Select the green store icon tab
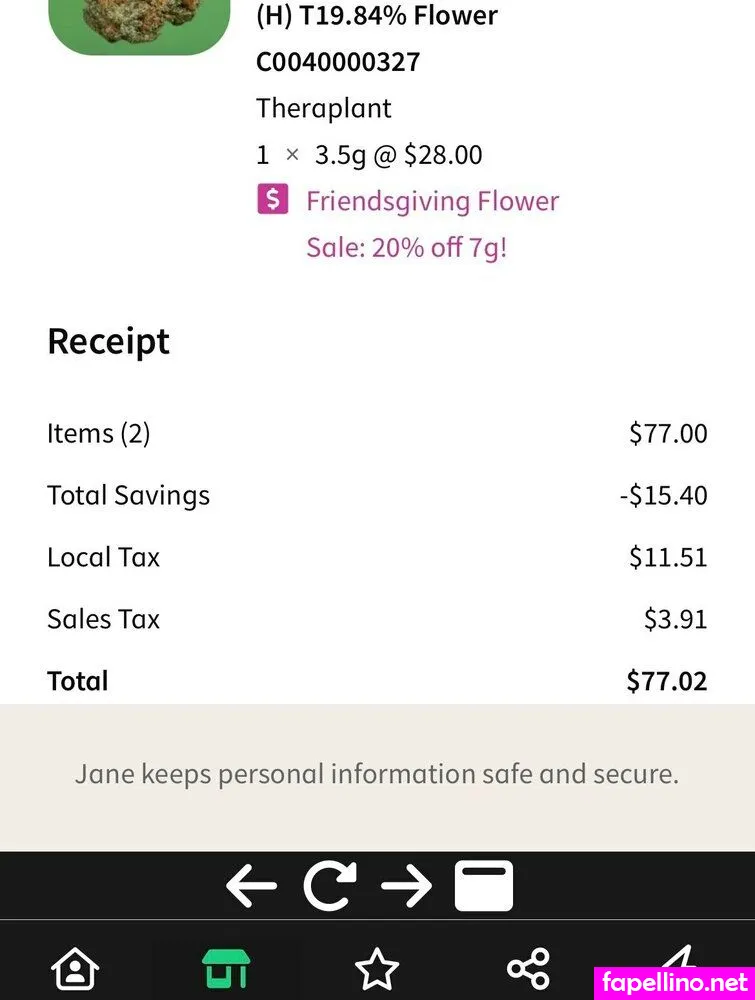The image size is (755, 1000). (226, 968)
